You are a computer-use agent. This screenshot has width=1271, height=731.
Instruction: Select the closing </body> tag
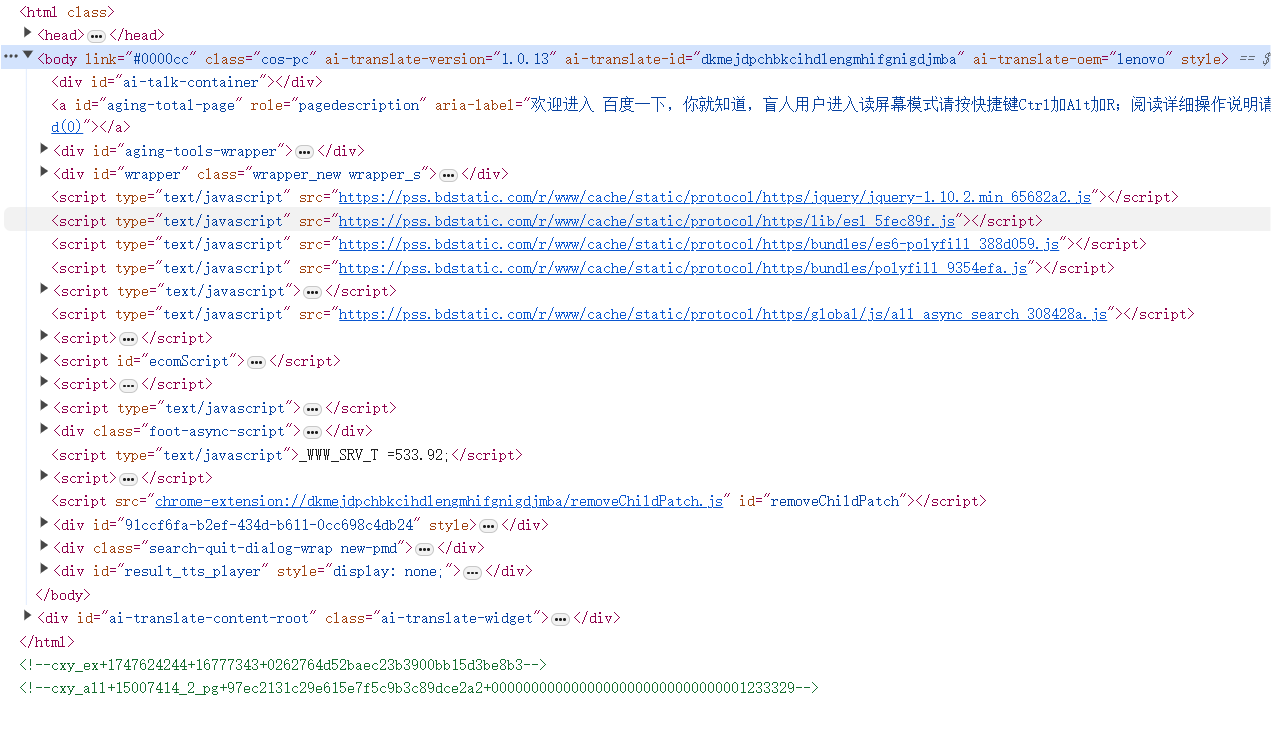[x=63, y=595]
